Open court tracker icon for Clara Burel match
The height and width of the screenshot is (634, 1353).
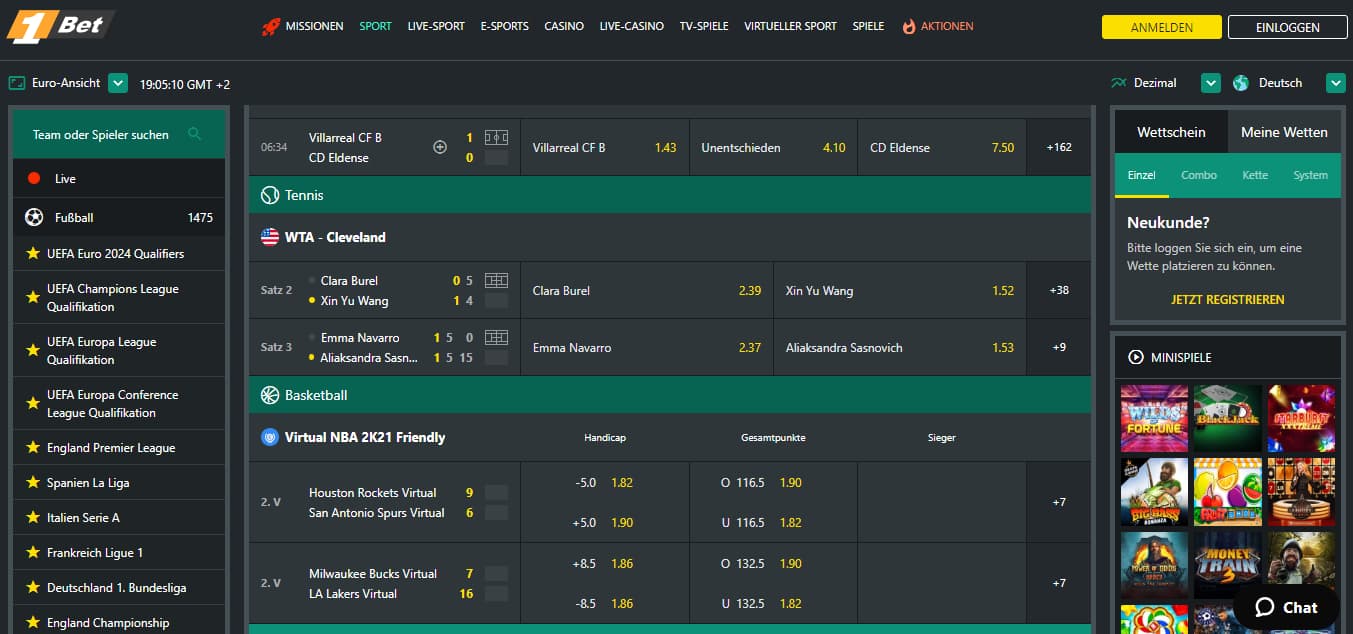click(496, 280)
